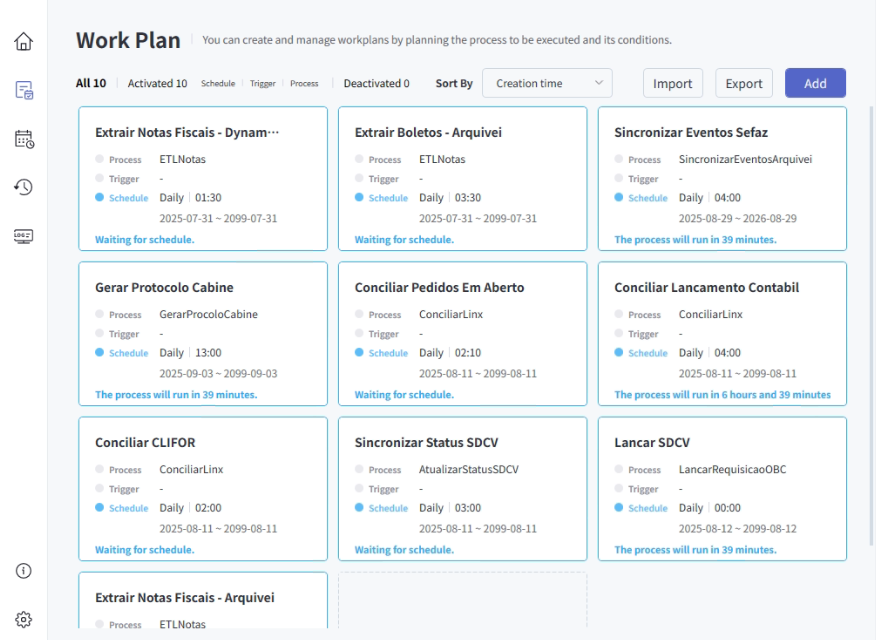The height and width of the screenshot is (640, 876).
Task: Filter work plans by Process
Action: pos(304,84)
